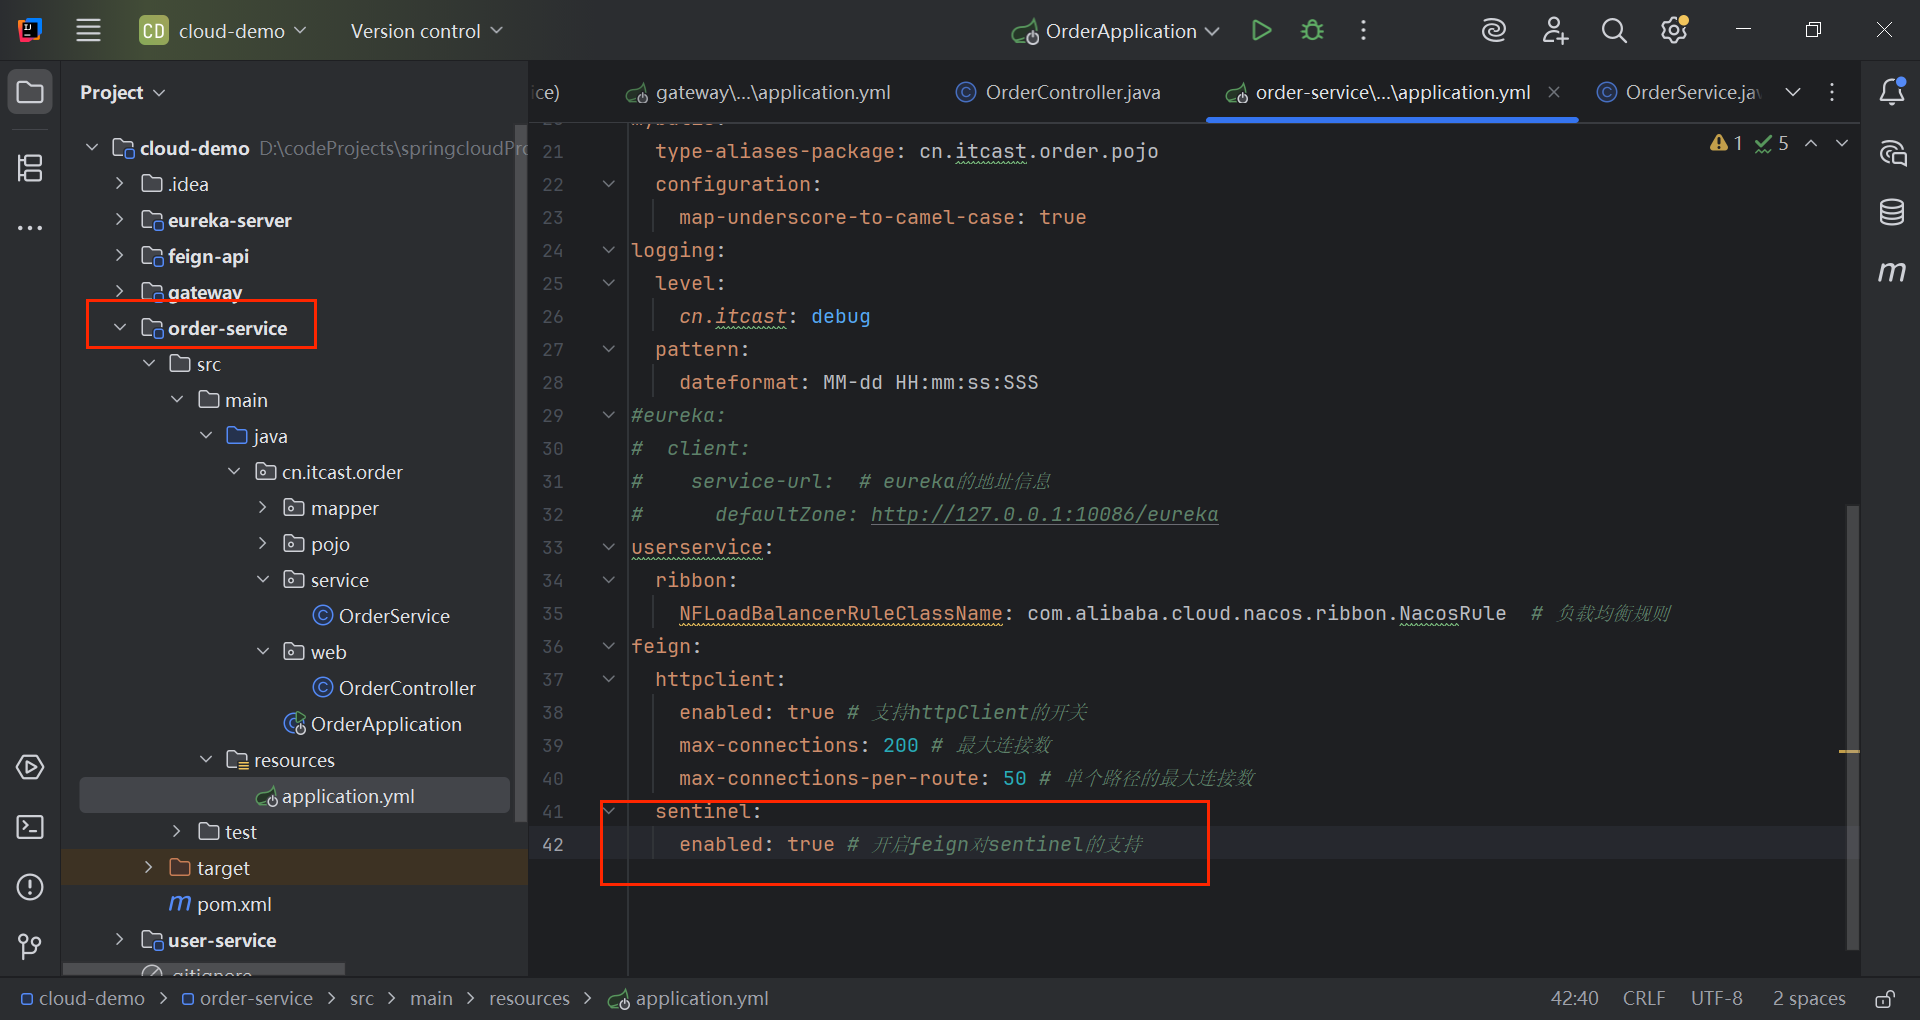Image resolution: width=1920 pixels, height=1020 pixels.
Task: Click order-service breadcrumb in navigation bar
Action: [x=247, y=999]
